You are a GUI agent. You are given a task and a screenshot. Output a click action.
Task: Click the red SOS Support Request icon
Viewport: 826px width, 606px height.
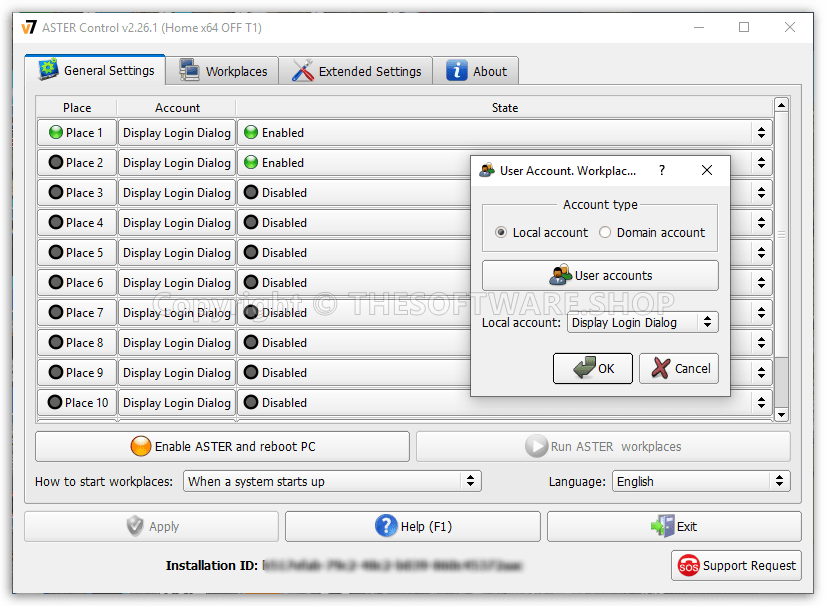coord(689,565)
